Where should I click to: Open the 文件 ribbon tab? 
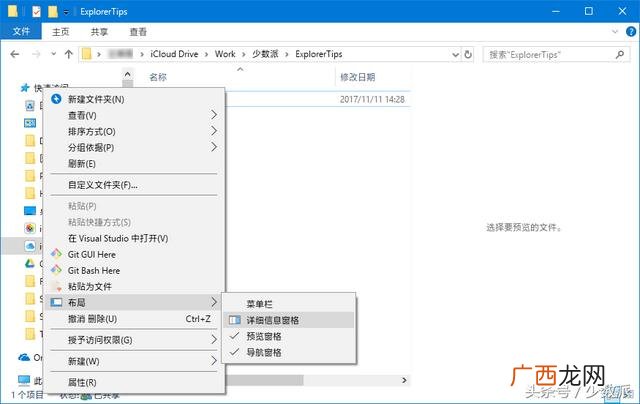[x=21, y=31]
